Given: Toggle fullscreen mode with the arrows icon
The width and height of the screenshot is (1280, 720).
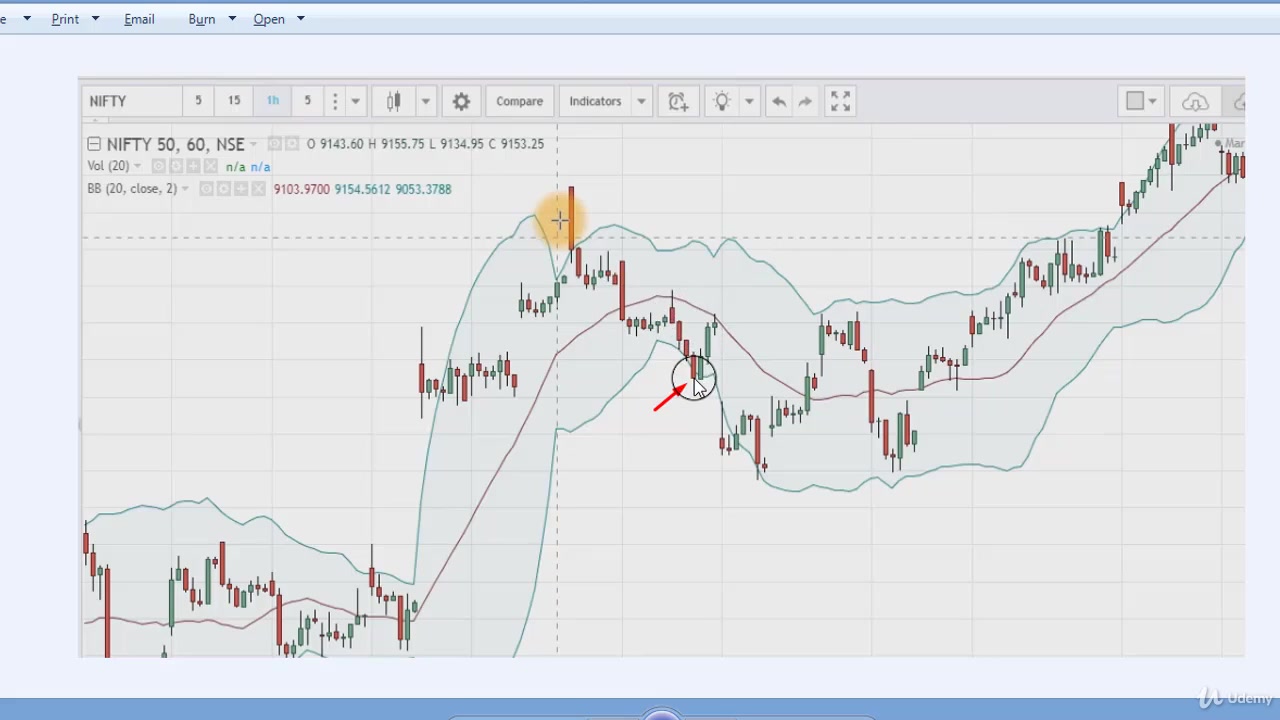Looking at the screenshot, I should coord(840,101).
